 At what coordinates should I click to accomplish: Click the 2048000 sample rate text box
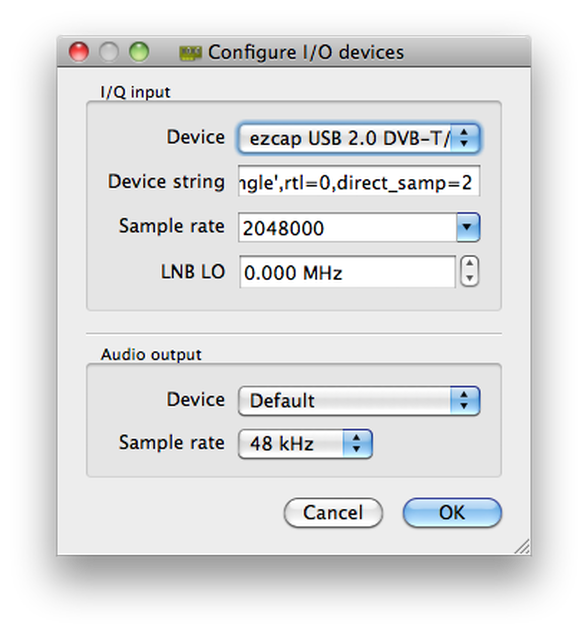point(347,228)
